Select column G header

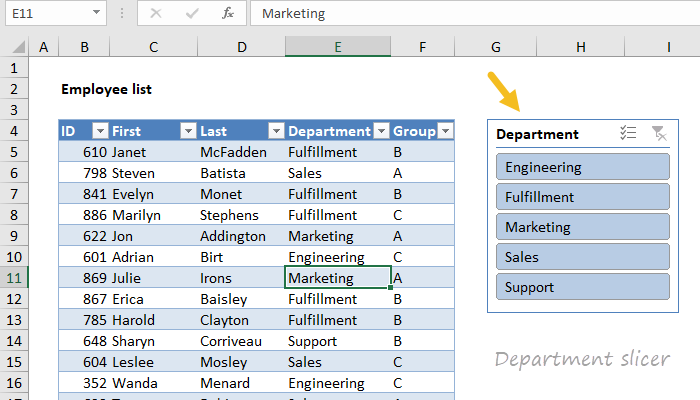coord(496,47)
